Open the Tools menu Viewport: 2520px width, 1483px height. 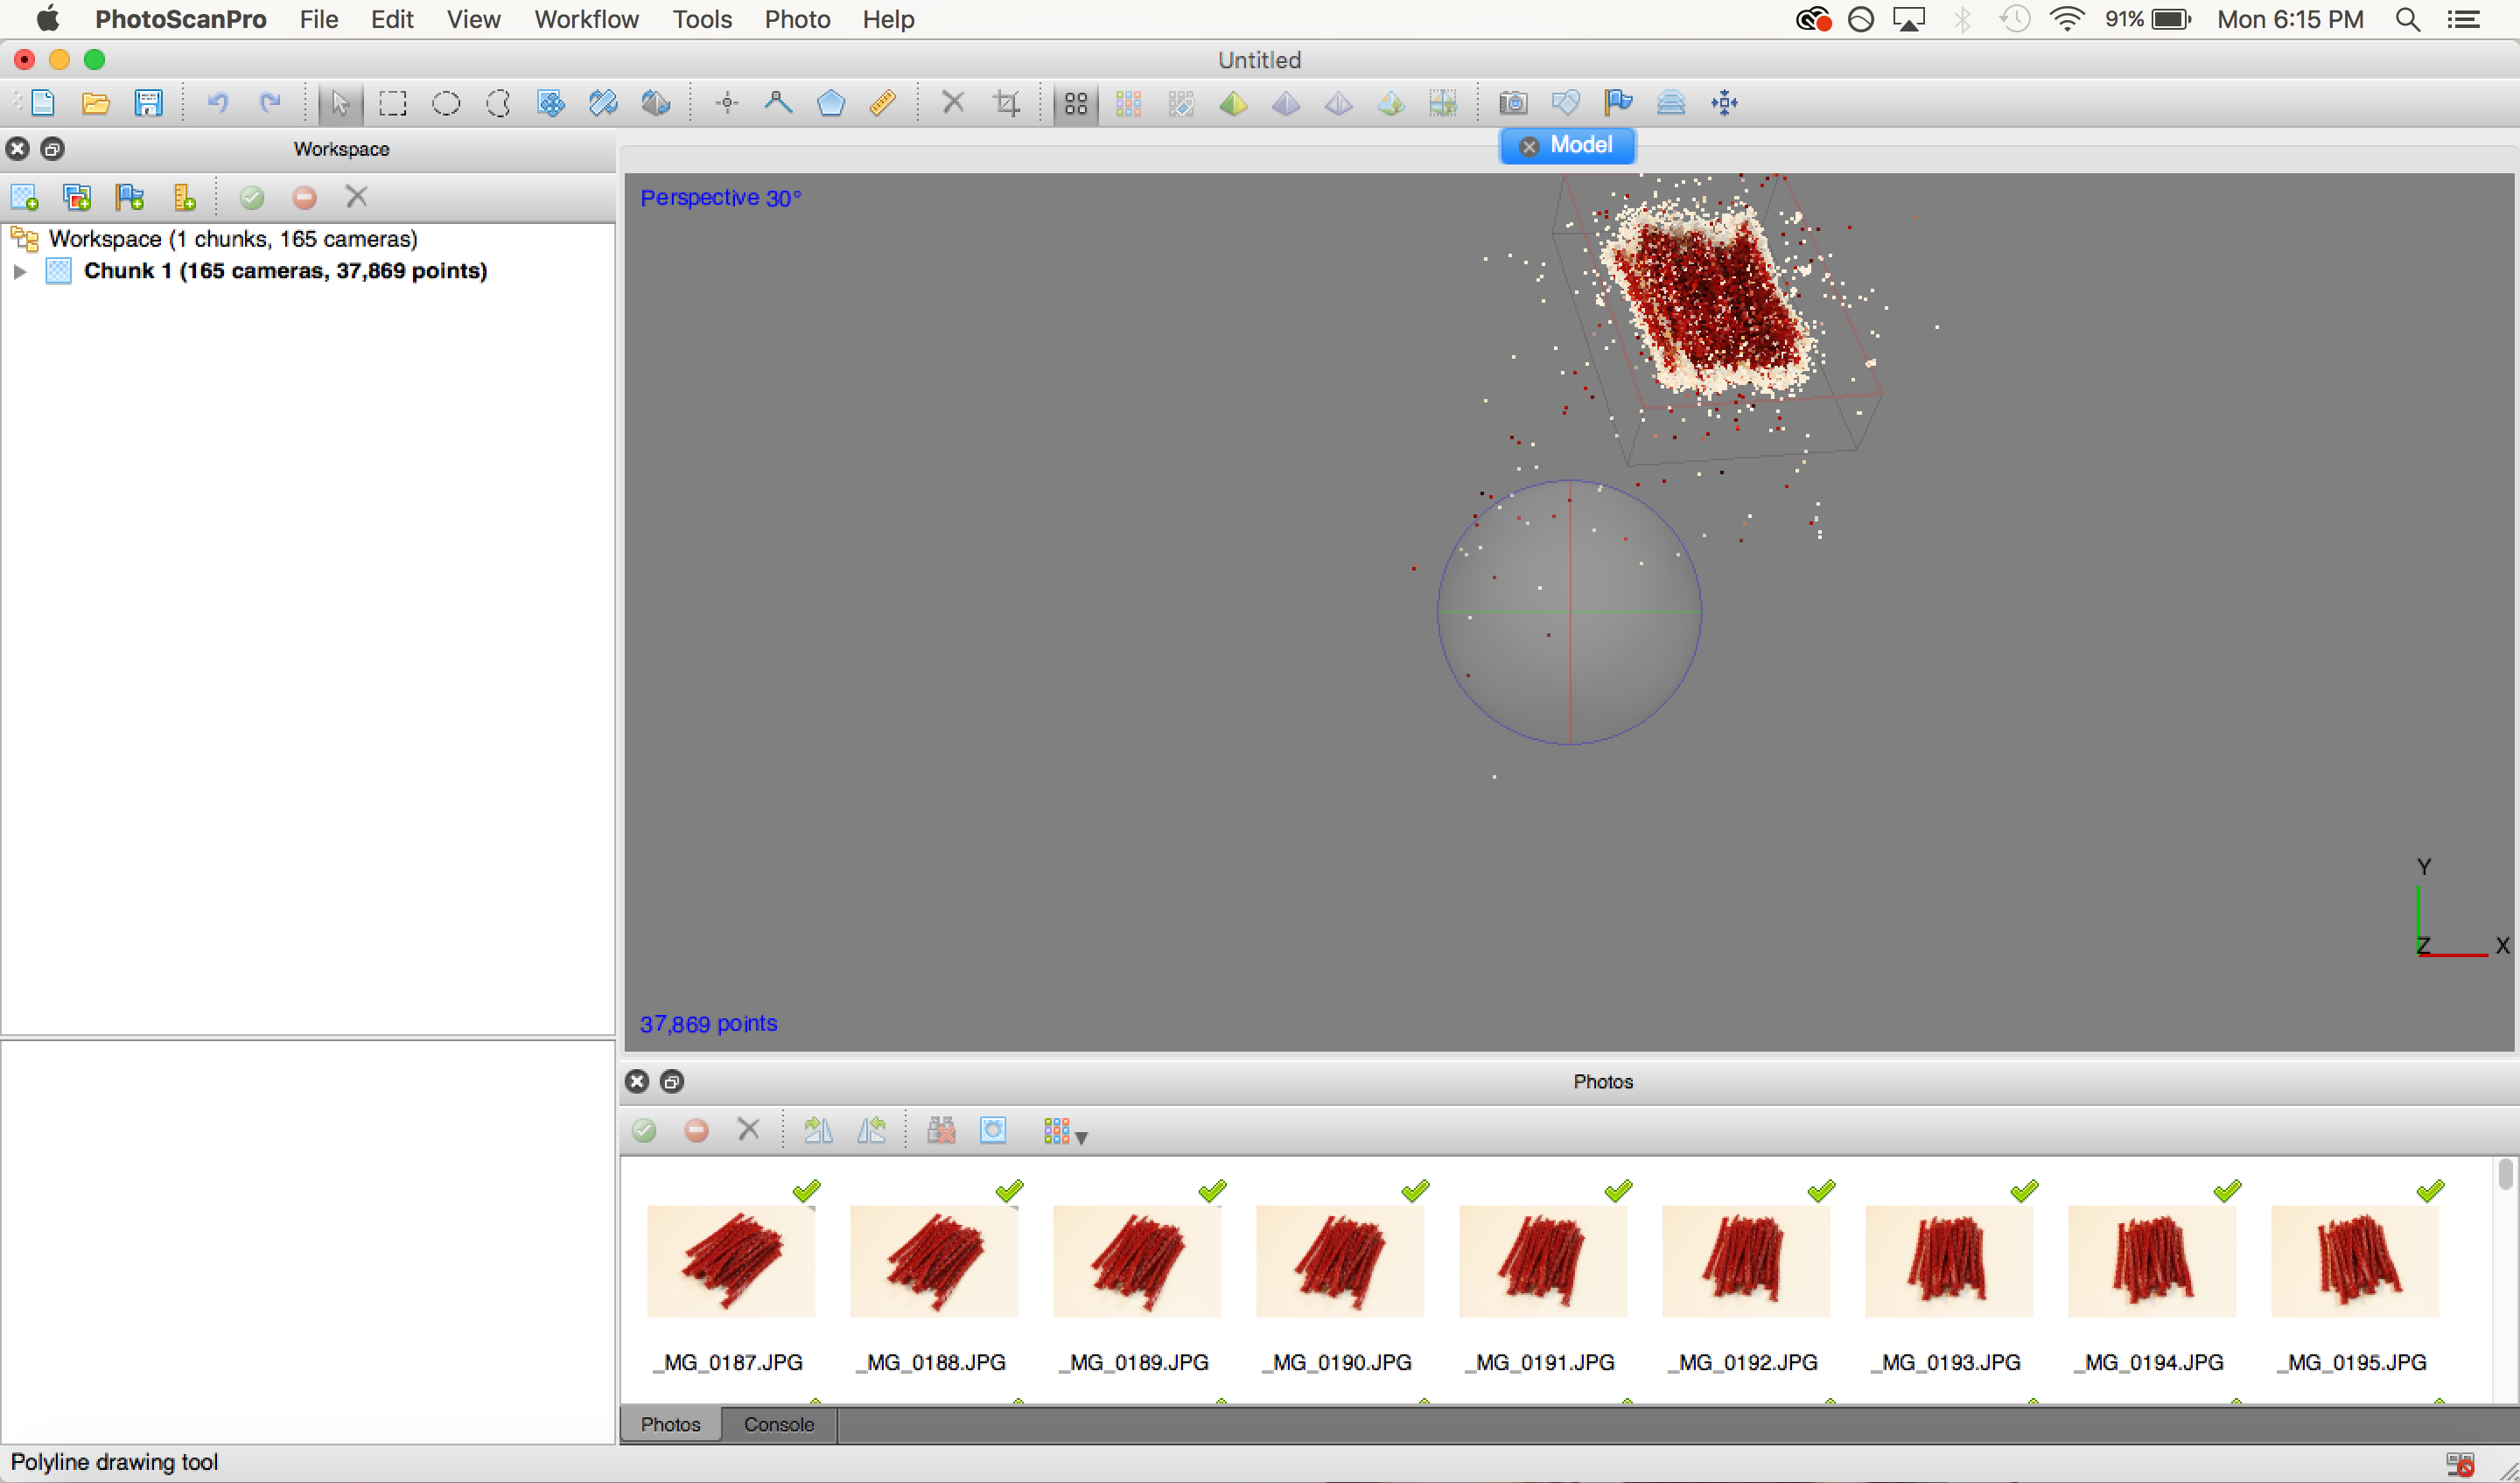pyautogui.click(x=701, y=19)
